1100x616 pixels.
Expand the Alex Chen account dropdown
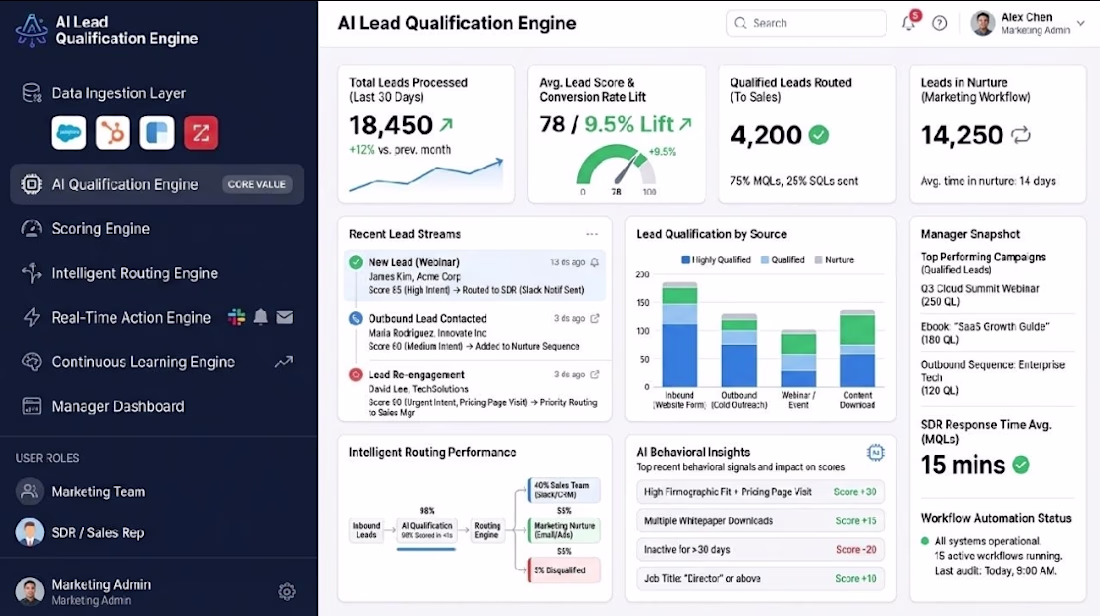click(x=1080, y=23)
